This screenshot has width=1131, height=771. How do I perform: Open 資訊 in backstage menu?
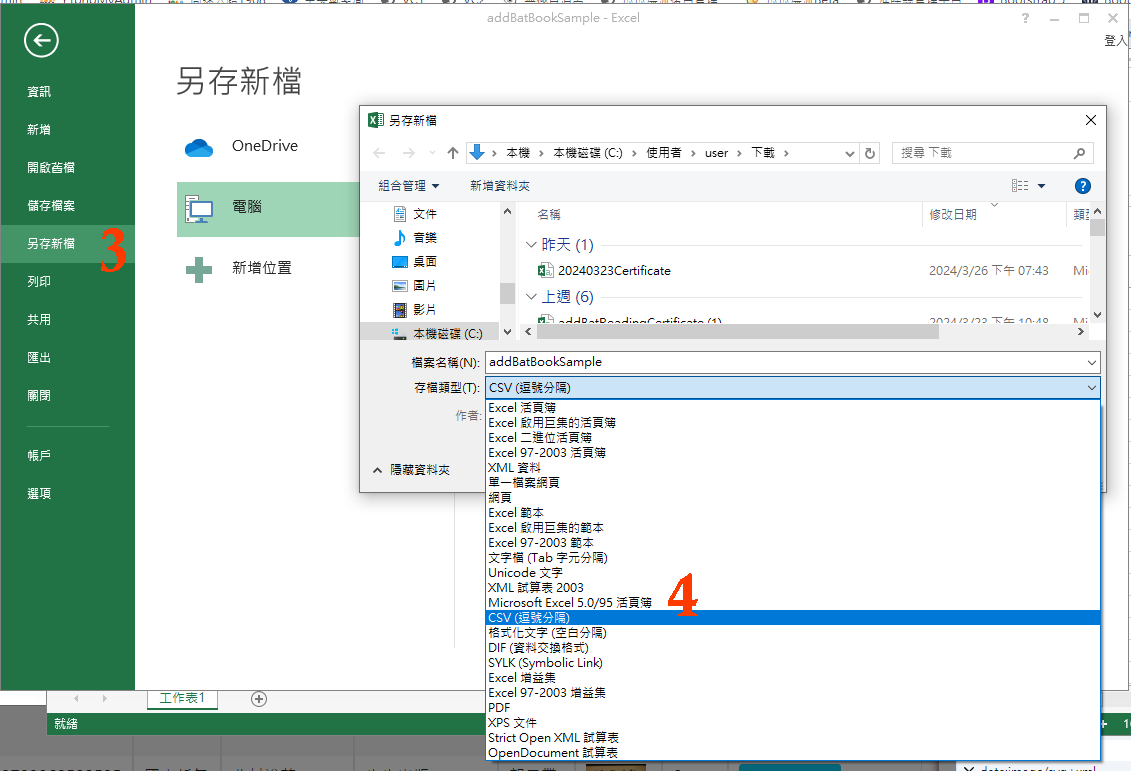coord(39,92)
